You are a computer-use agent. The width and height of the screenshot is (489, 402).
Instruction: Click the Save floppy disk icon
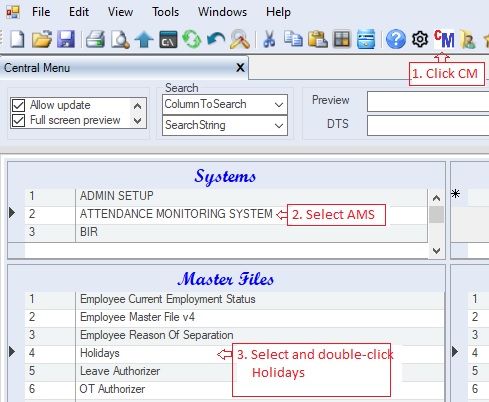(66, 39)
